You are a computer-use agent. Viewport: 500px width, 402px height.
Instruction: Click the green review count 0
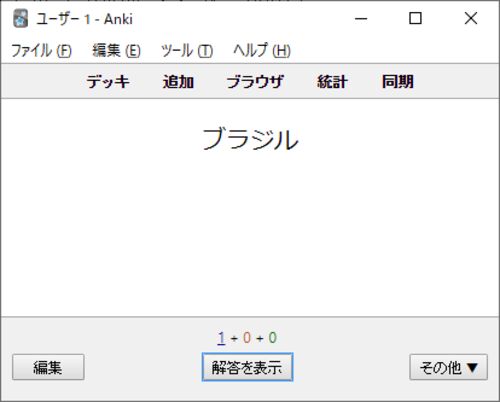pyautogui.click(x=273, y=338)
